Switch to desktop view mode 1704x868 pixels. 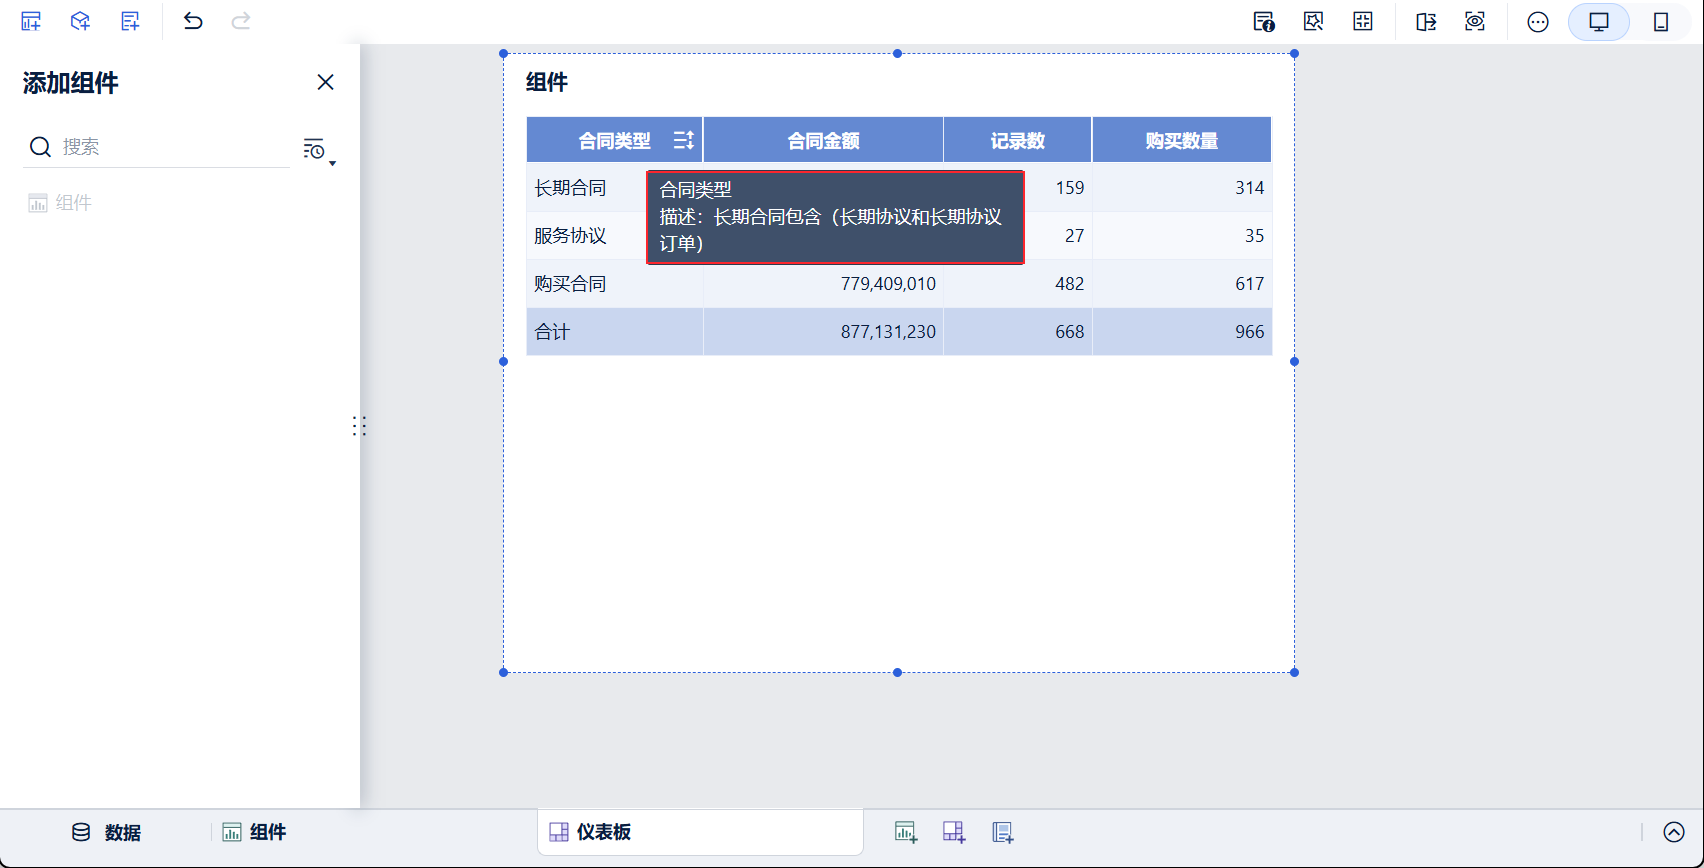pyautogui.click(x=1599, y=22)
